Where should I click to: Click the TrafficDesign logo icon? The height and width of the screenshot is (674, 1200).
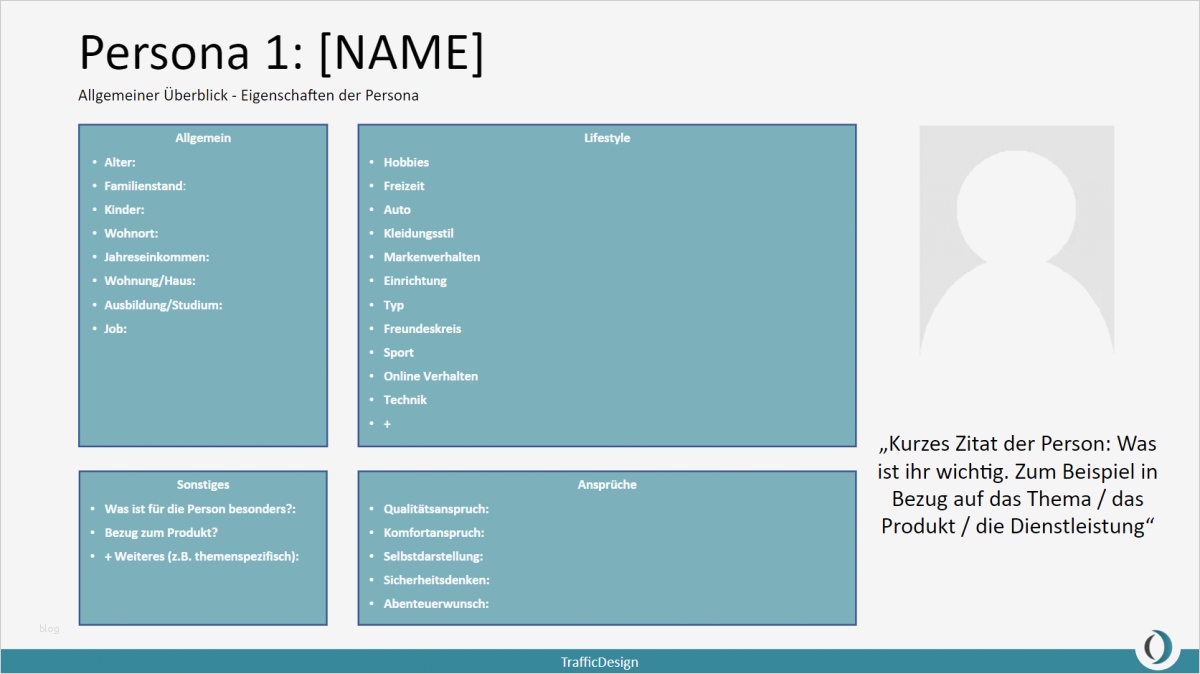pos(1157,648)
